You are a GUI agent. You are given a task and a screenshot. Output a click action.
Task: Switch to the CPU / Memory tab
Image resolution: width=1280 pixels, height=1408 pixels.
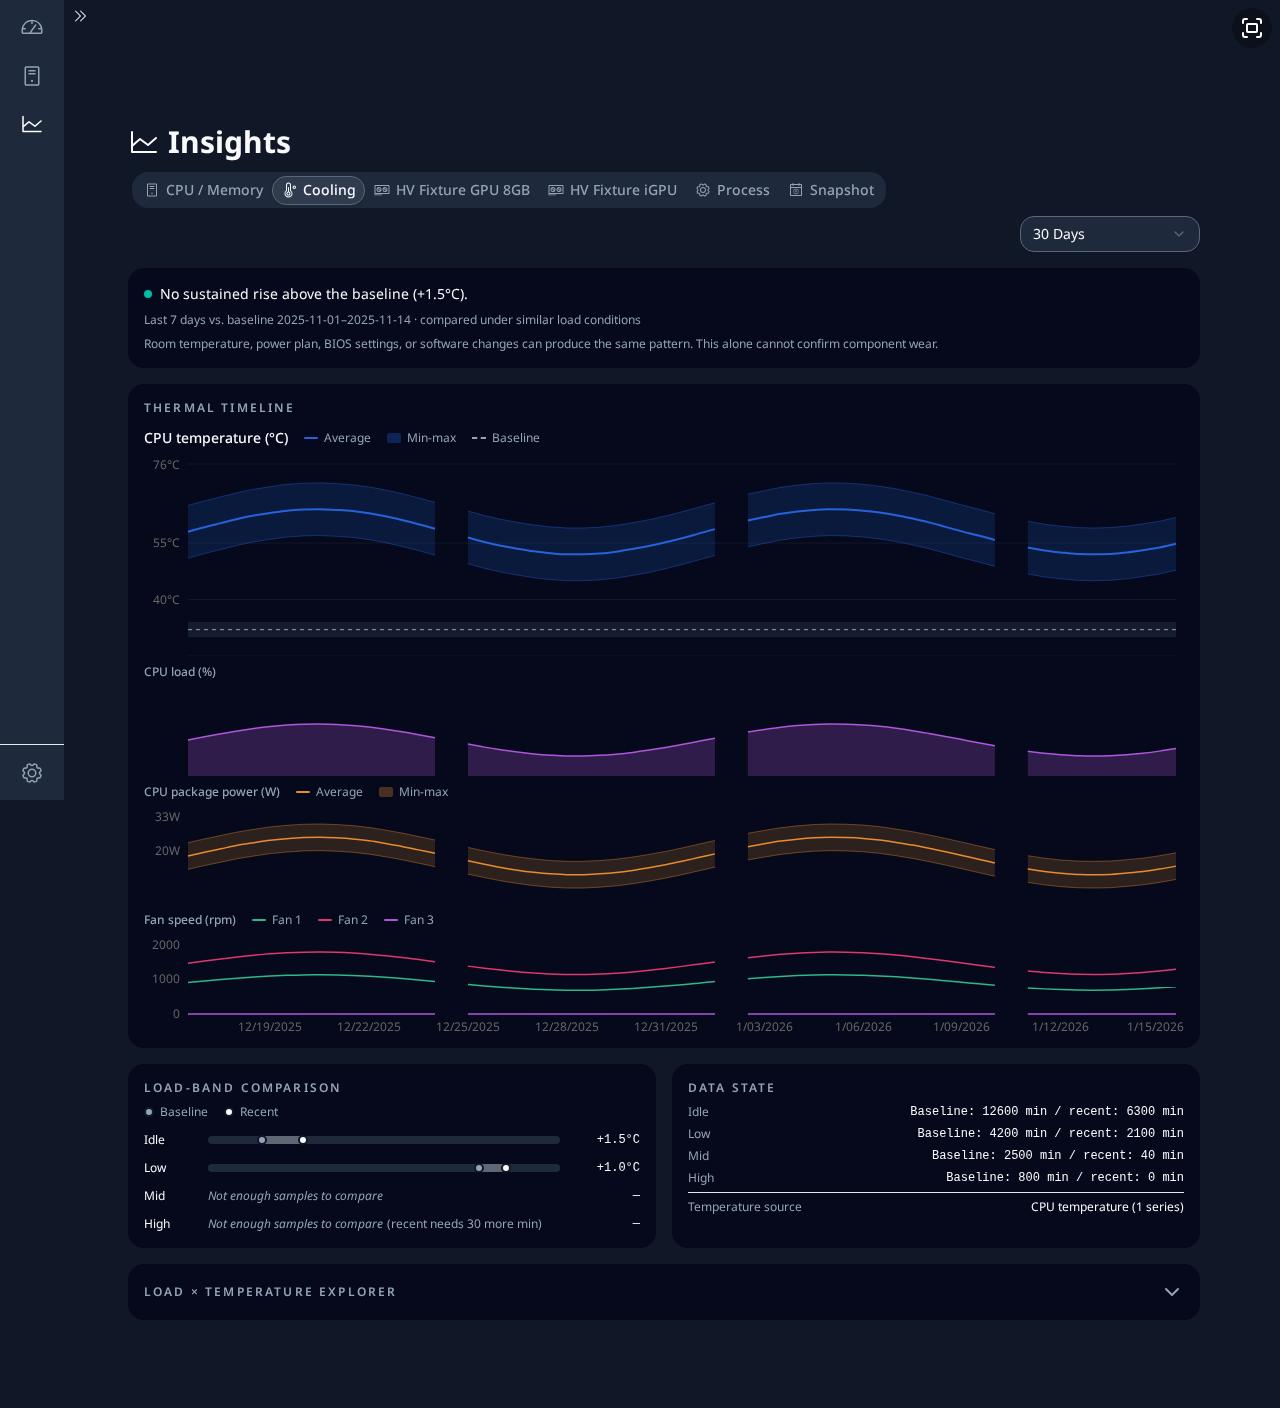pos(205,190)
